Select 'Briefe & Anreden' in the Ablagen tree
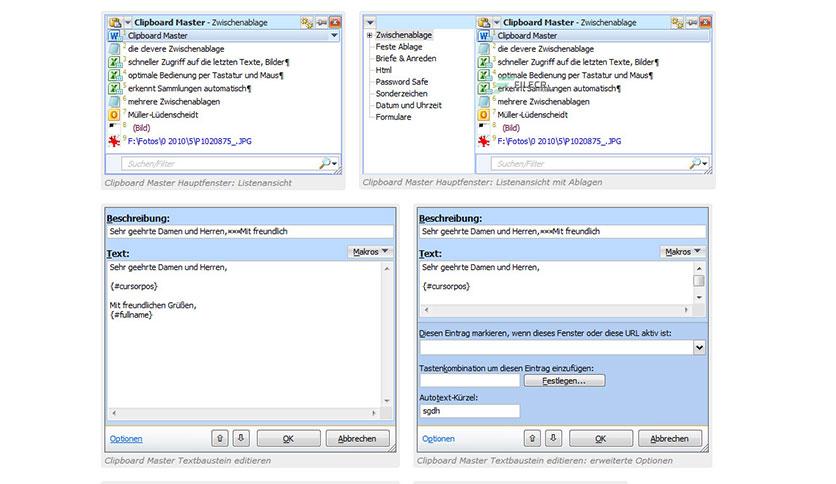The image size is (836, 484). [x=406, y=59]
